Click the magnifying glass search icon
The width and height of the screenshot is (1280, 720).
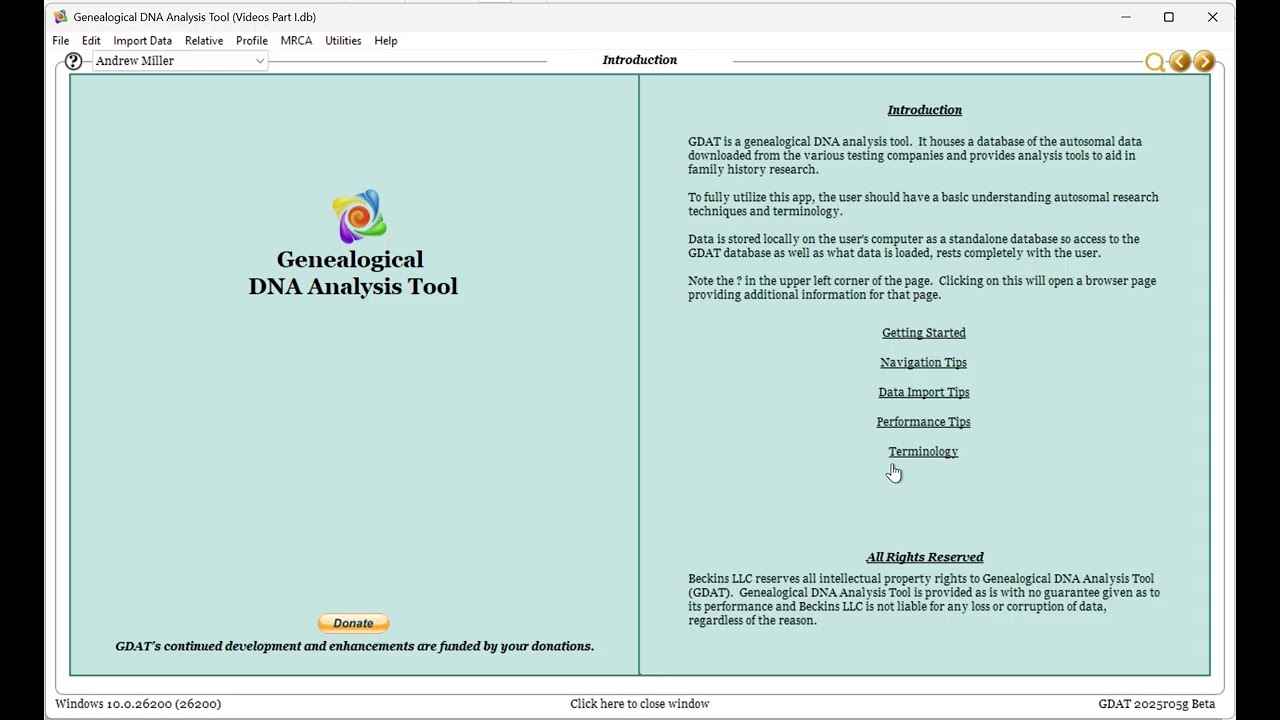[x=1155, y=62]
